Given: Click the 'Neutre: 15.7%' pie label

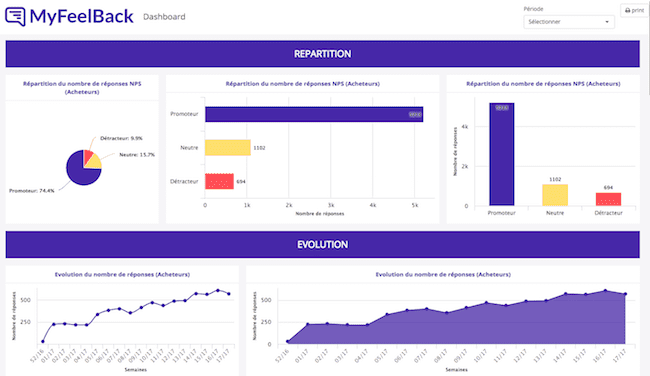Looking at the screenshot, I should [137, 155].
